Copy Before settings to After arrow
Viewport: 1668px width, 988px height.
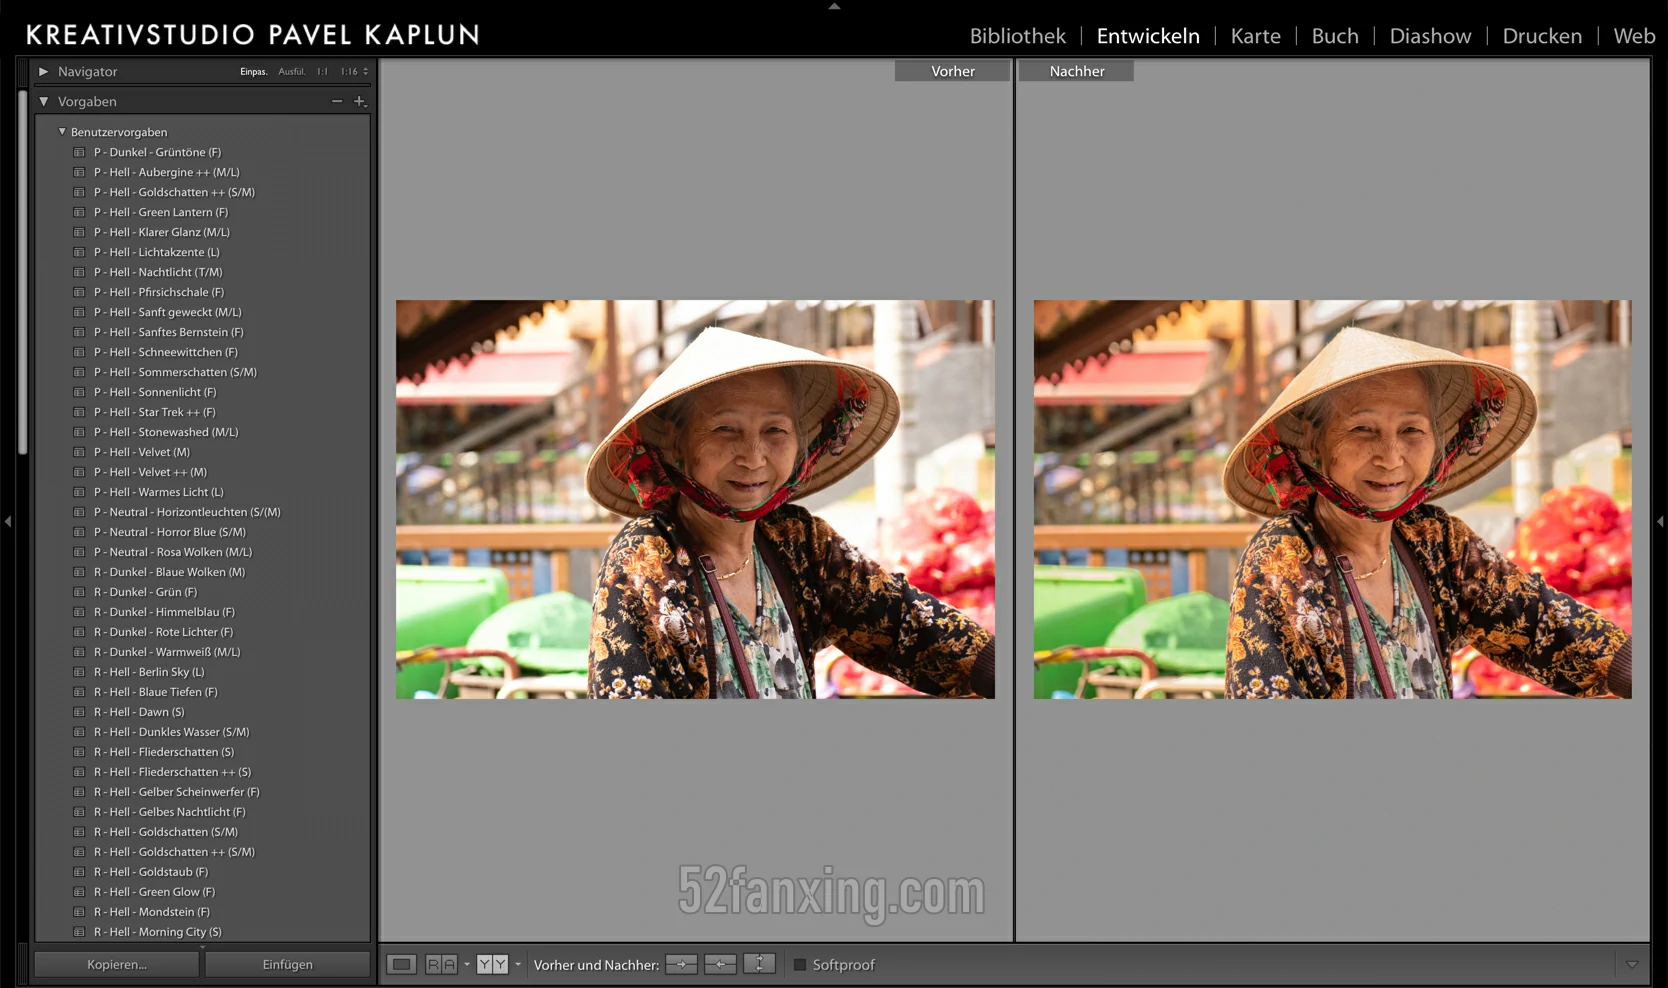click(x=682, y=965)
